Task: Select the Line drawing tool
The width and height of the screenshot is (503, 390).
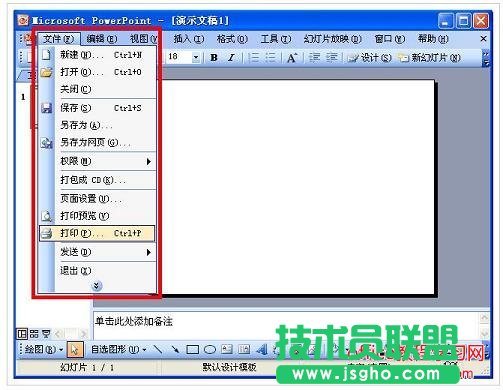Action: pyautogui.click(x=157, y=349)
